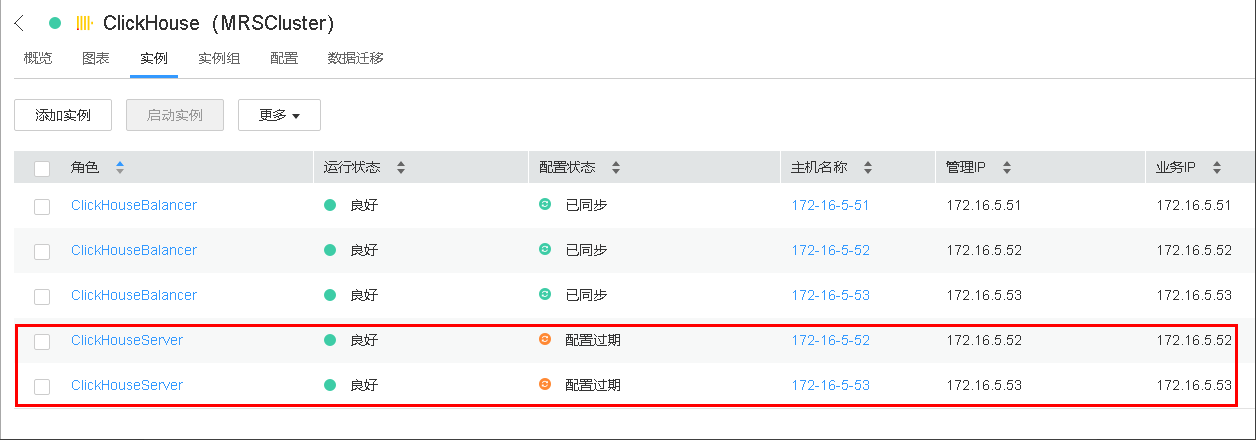1256x440 pixels.
Task: Open the last ClickHouseServer role link
Action: (x=127, y=385)
